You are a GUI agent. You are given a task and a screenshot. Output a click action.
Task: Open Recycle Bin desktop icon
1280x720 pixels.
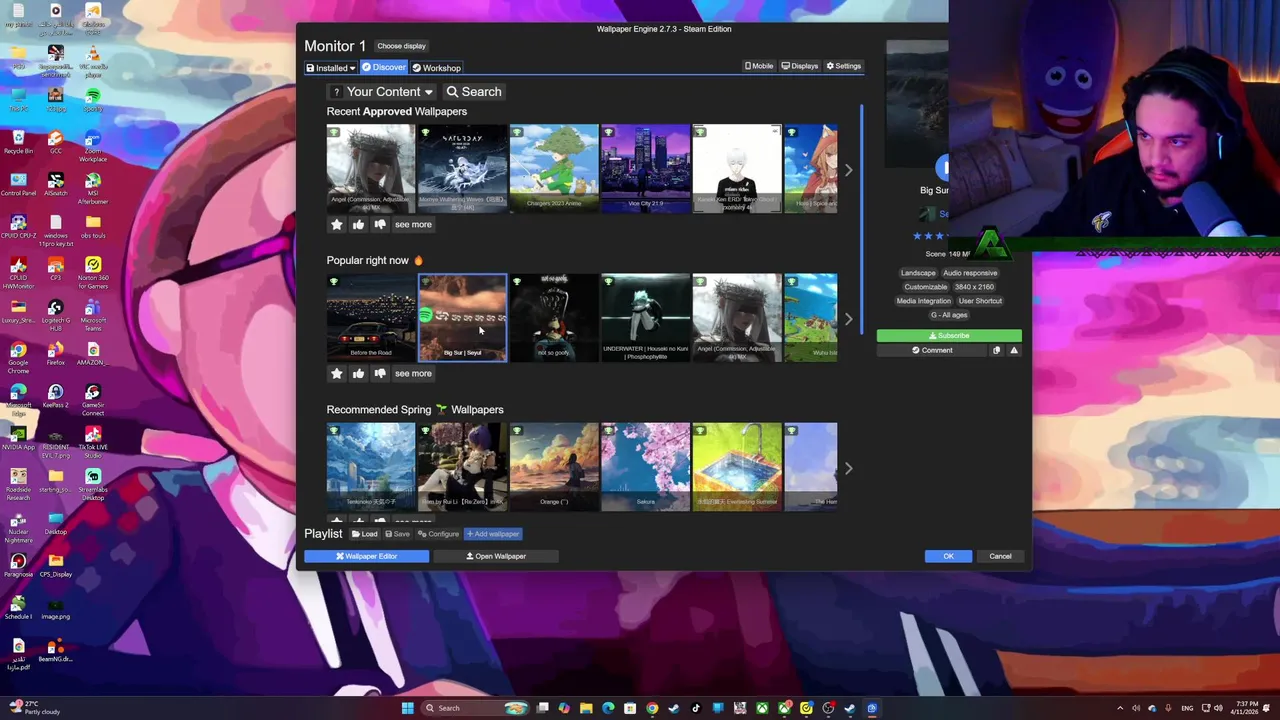[x=18, y=142]
